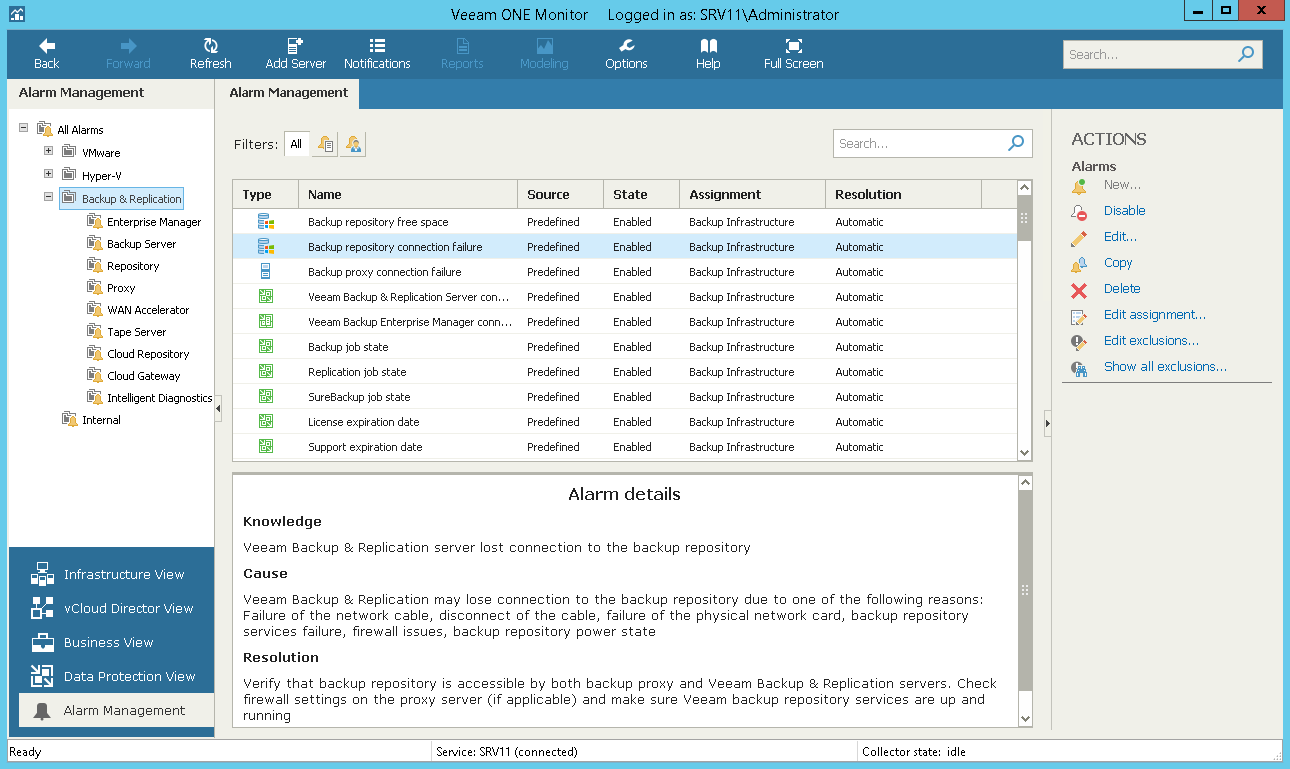The width and height of the screenshot is (1290, 769).
Task: Click the Veeam ONE app icon in title bar
Action: 16,14
